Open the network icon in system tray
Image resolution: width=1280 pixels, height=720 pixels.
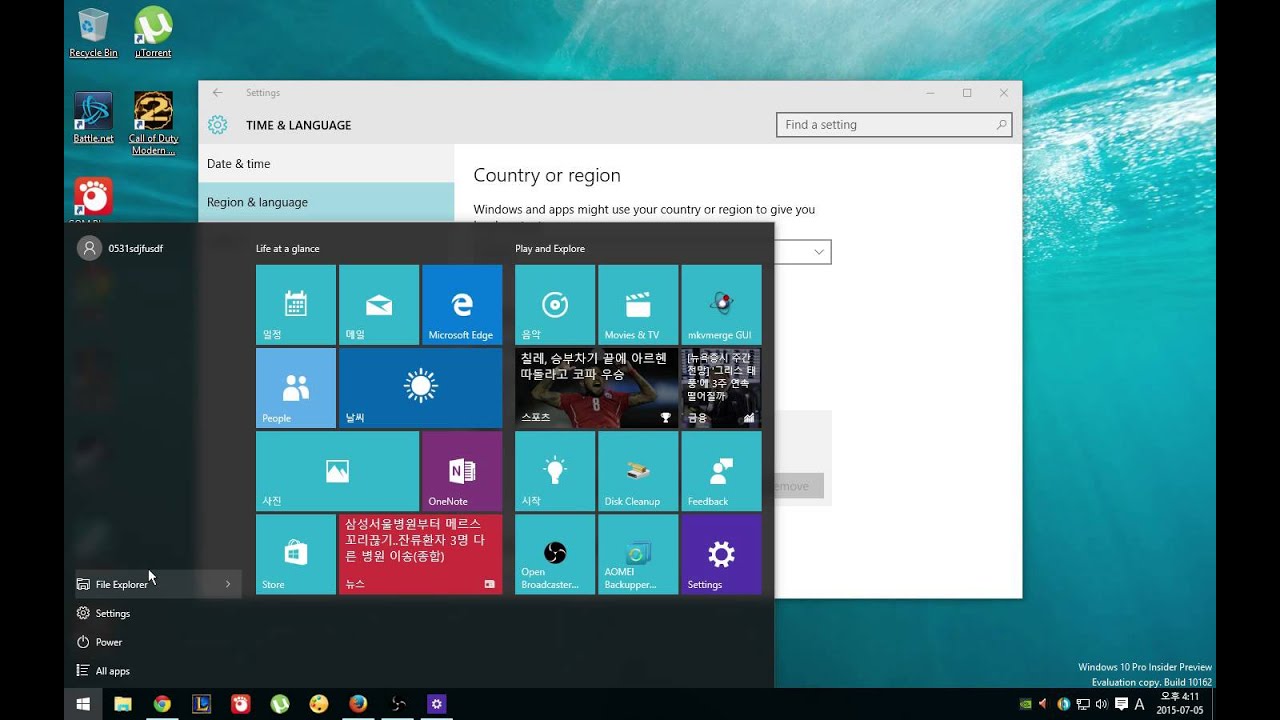coord(1082,704)
